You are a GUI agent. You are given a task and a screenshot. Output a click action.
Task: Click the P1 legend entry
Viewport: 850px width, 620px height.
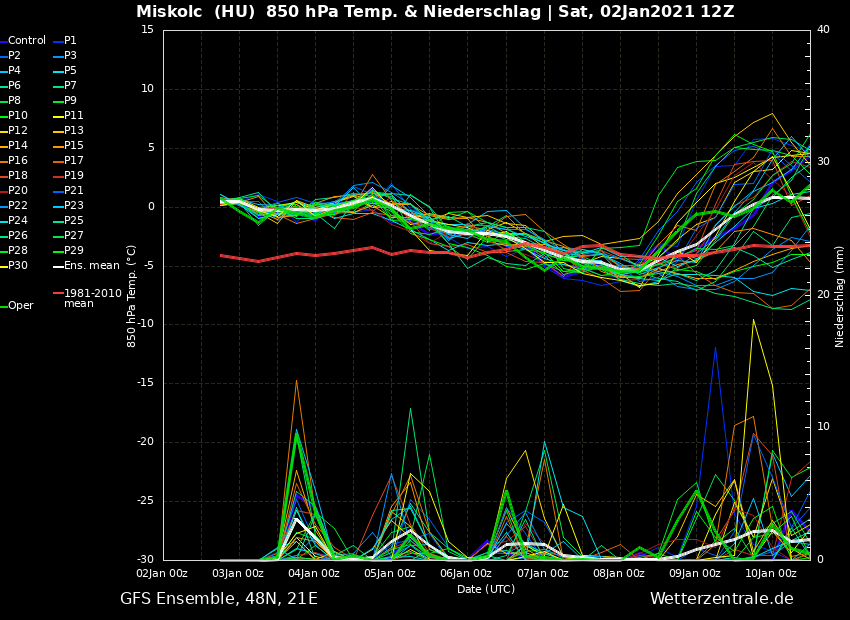point(70,41)
